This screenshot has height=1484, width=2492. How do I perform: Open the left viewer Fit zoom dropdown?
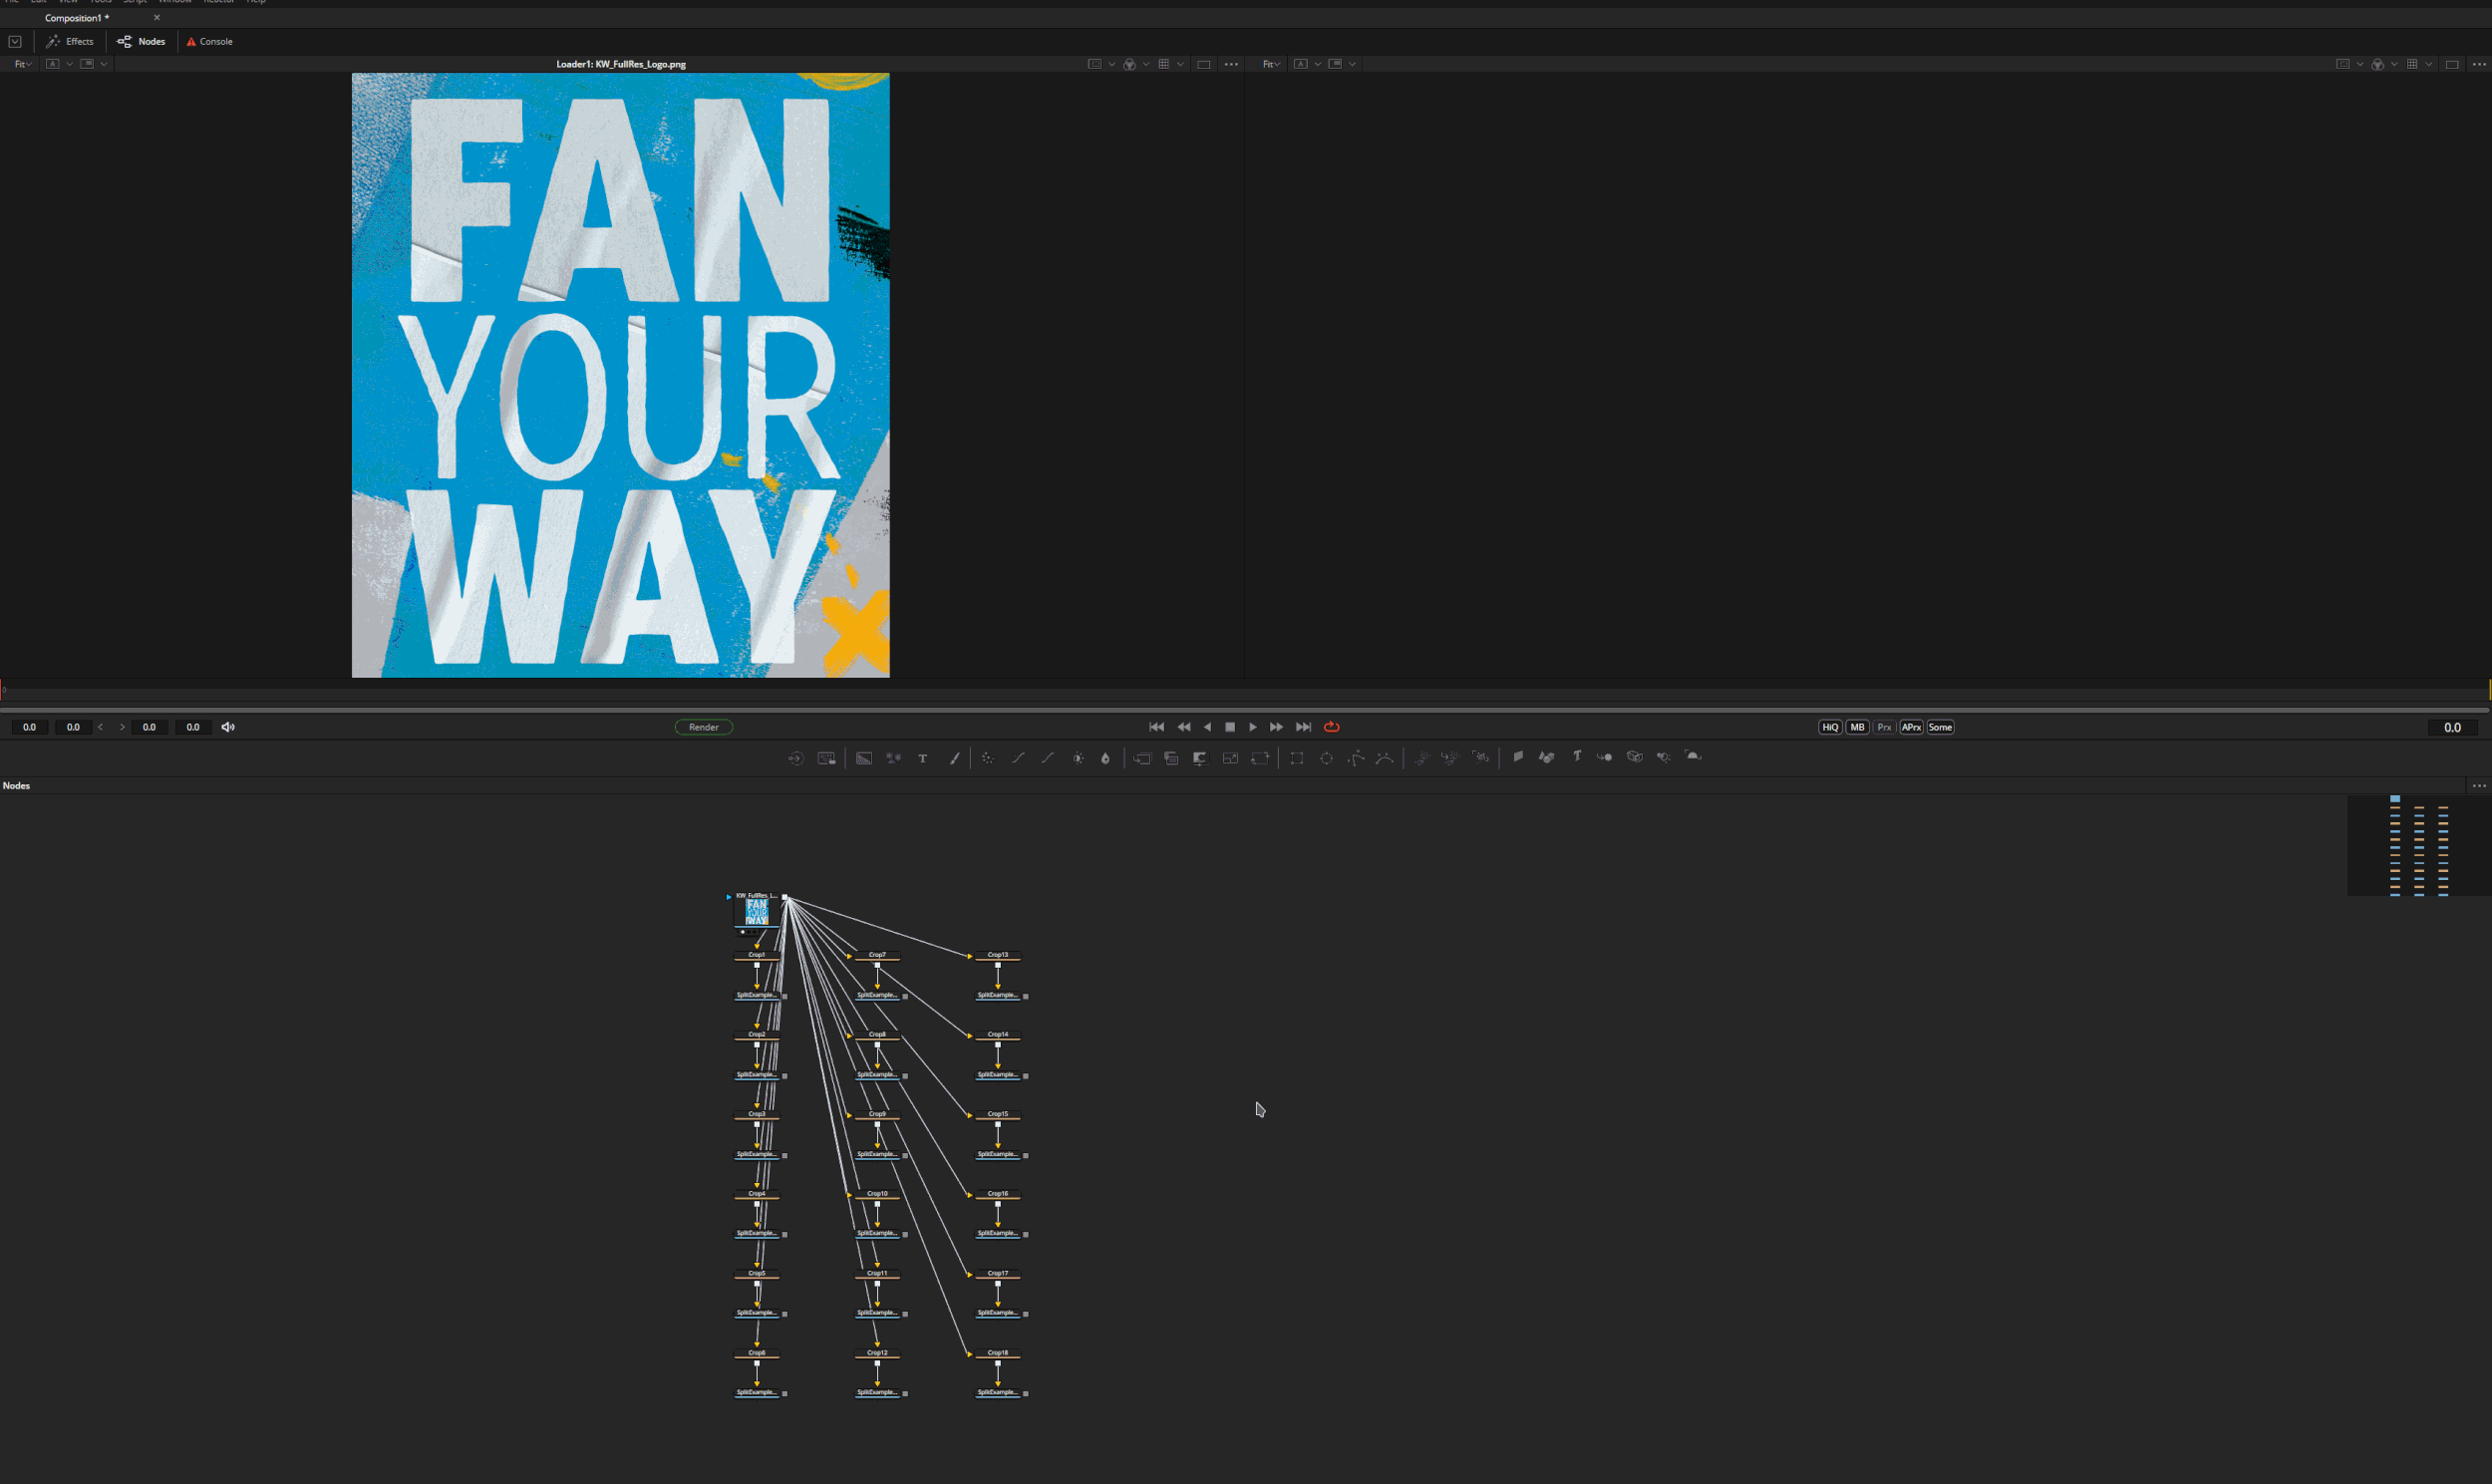pos(22,64)
